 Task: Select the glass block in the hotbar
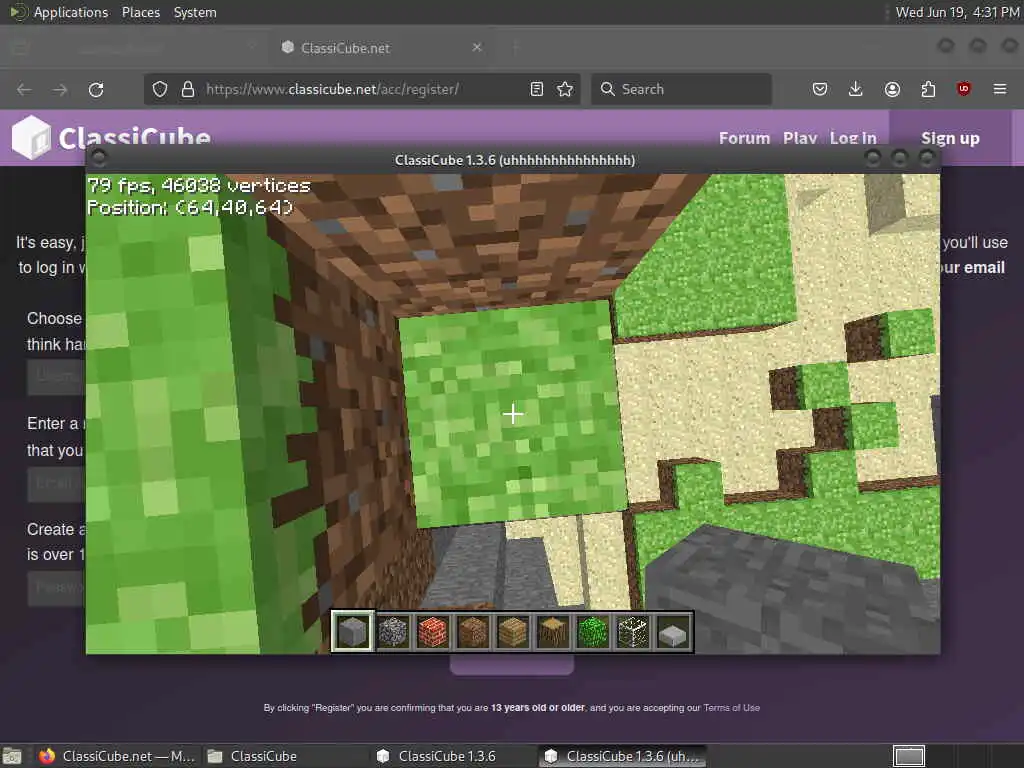point(633,632)
